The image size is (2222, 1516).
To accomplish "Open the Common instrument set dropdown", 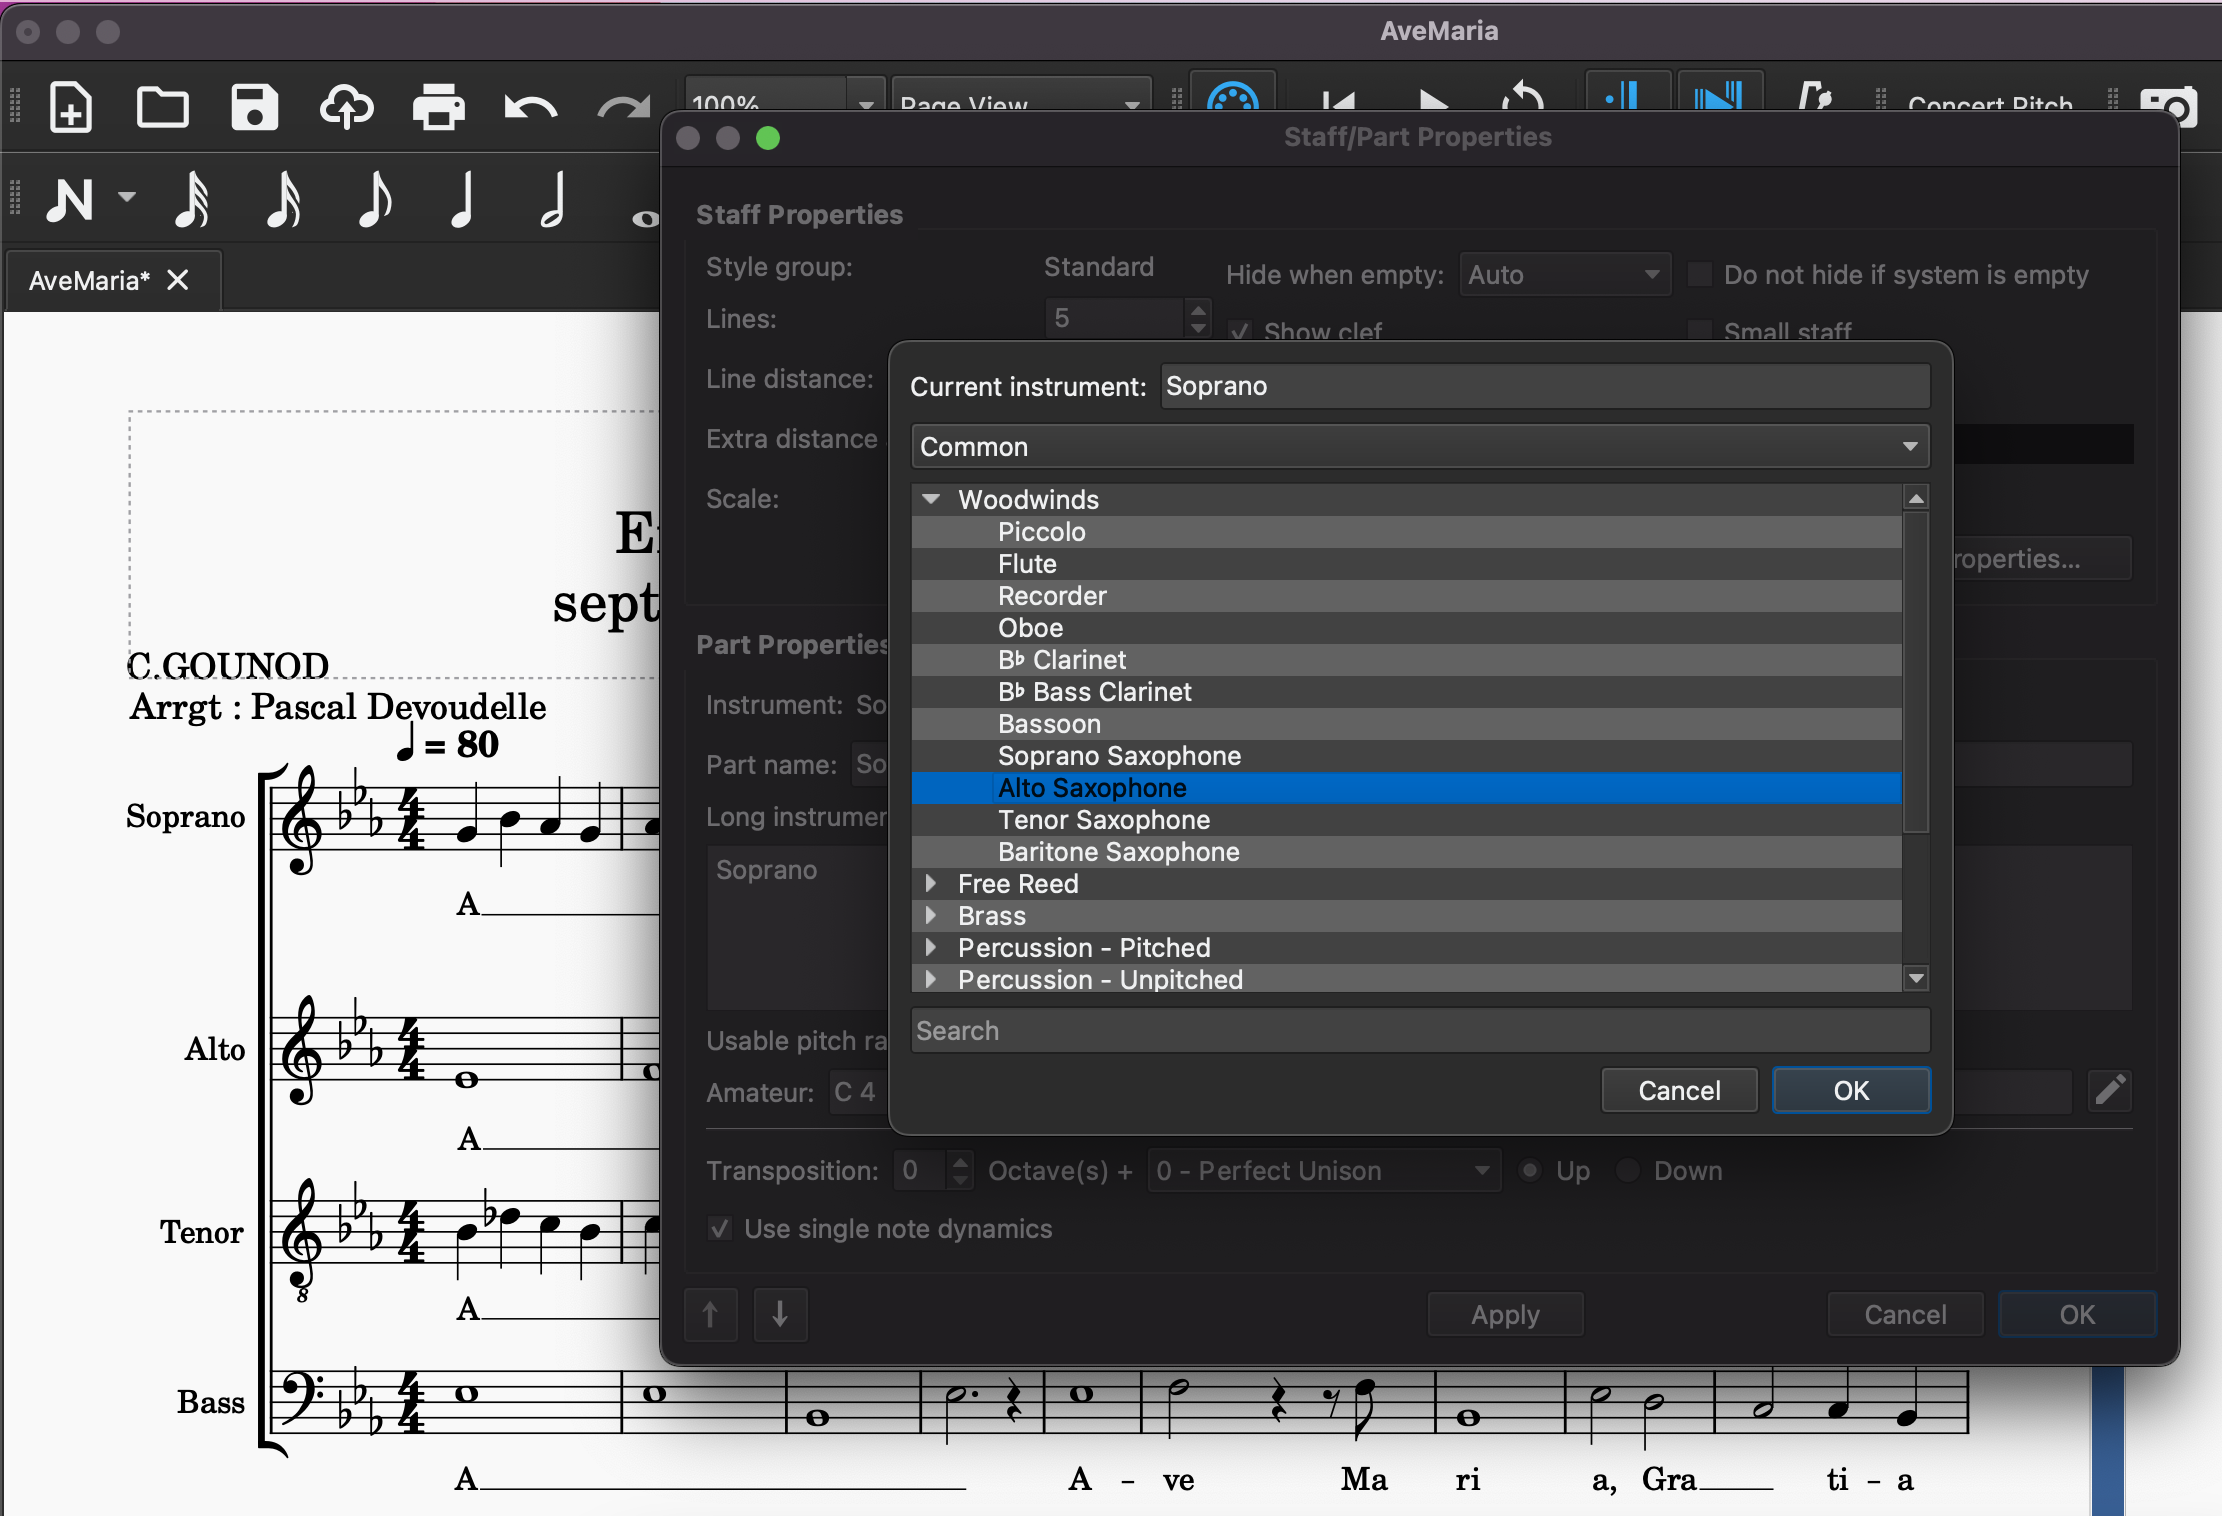I will (1420, 446).
